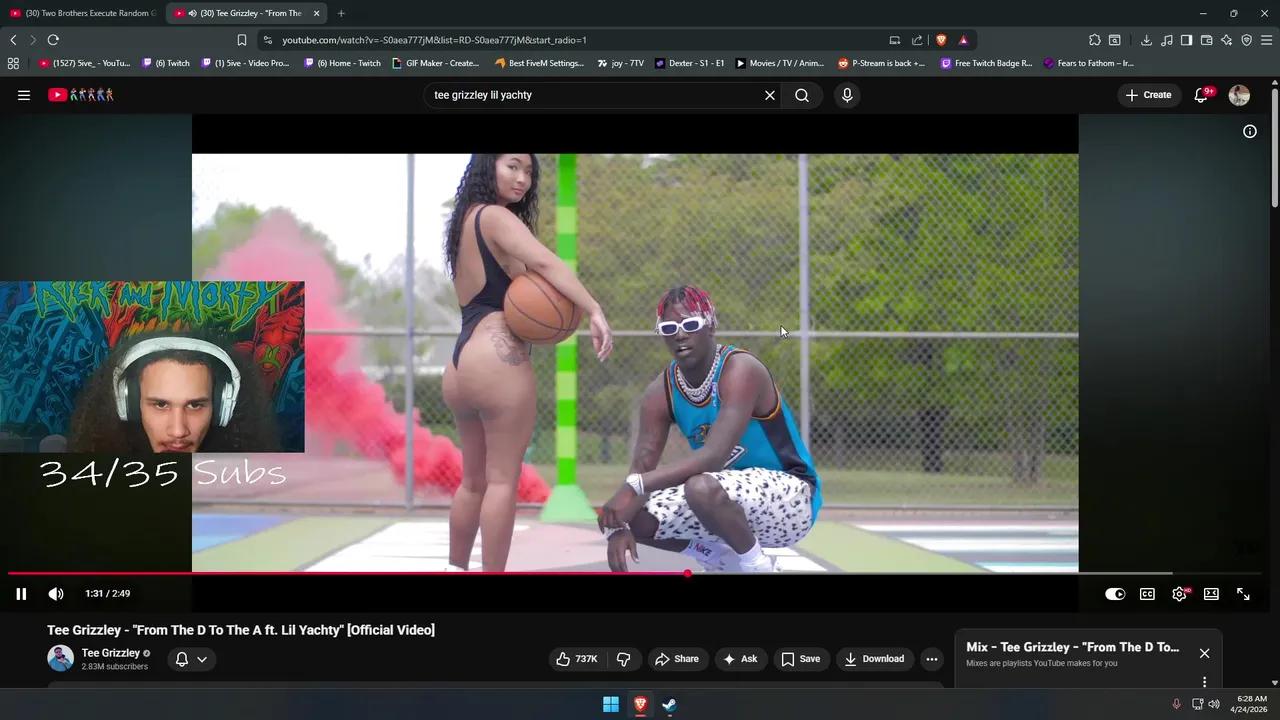This screenshot has width=1280, height=720.
Task: Open extensions puzzle icon
Action: (x=1095, y=40)
